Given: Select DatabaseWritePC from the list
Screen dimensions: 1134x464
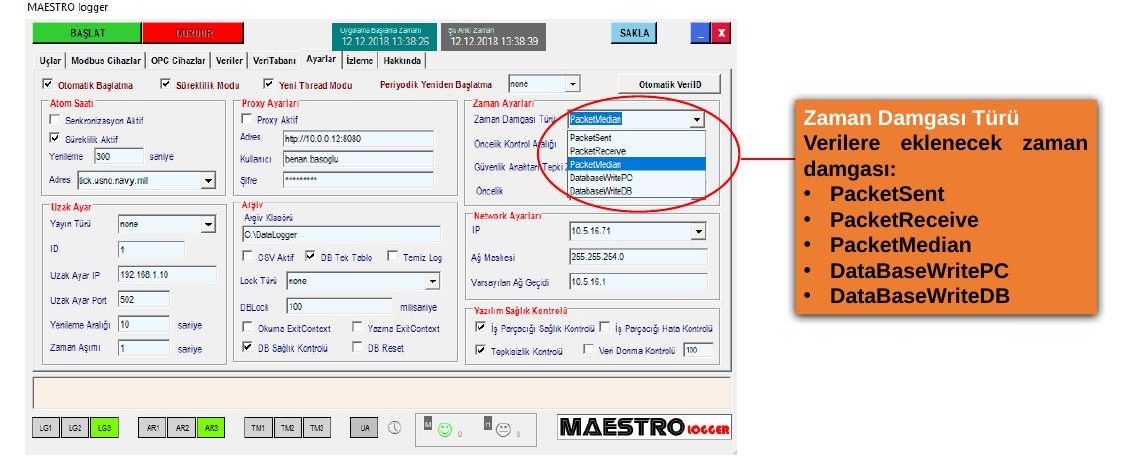Looking at the screenshot, I should (x=636, y=177).
